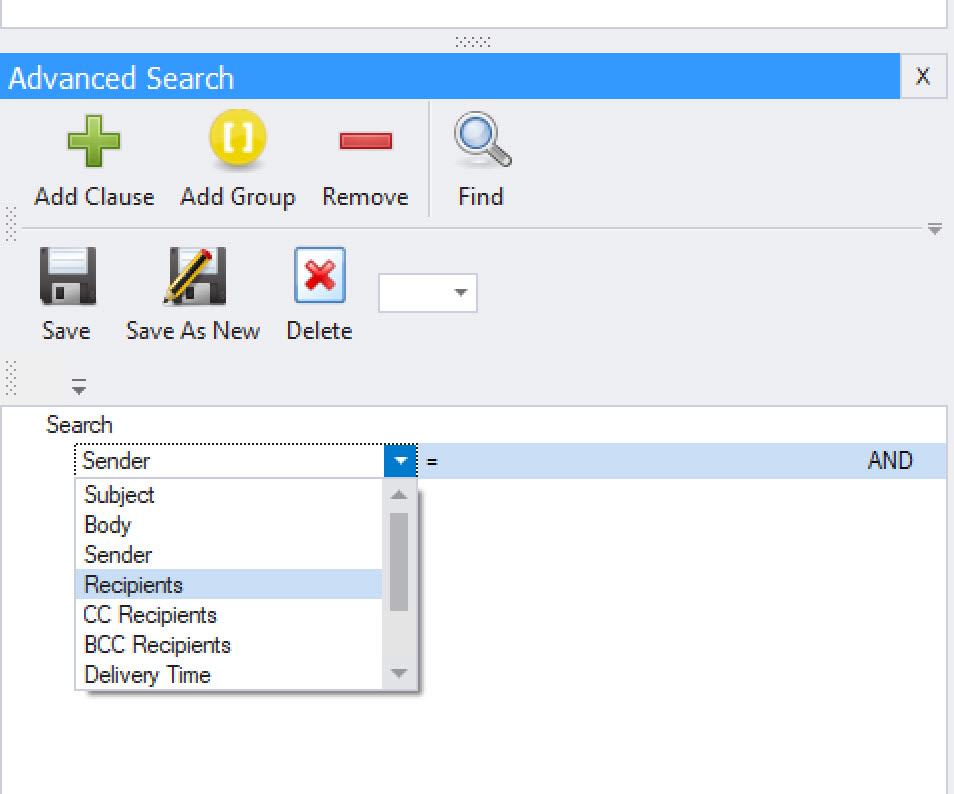Viewport: 954px width, 794px height.
Task: Click the Delete label text
Action: 319,330
